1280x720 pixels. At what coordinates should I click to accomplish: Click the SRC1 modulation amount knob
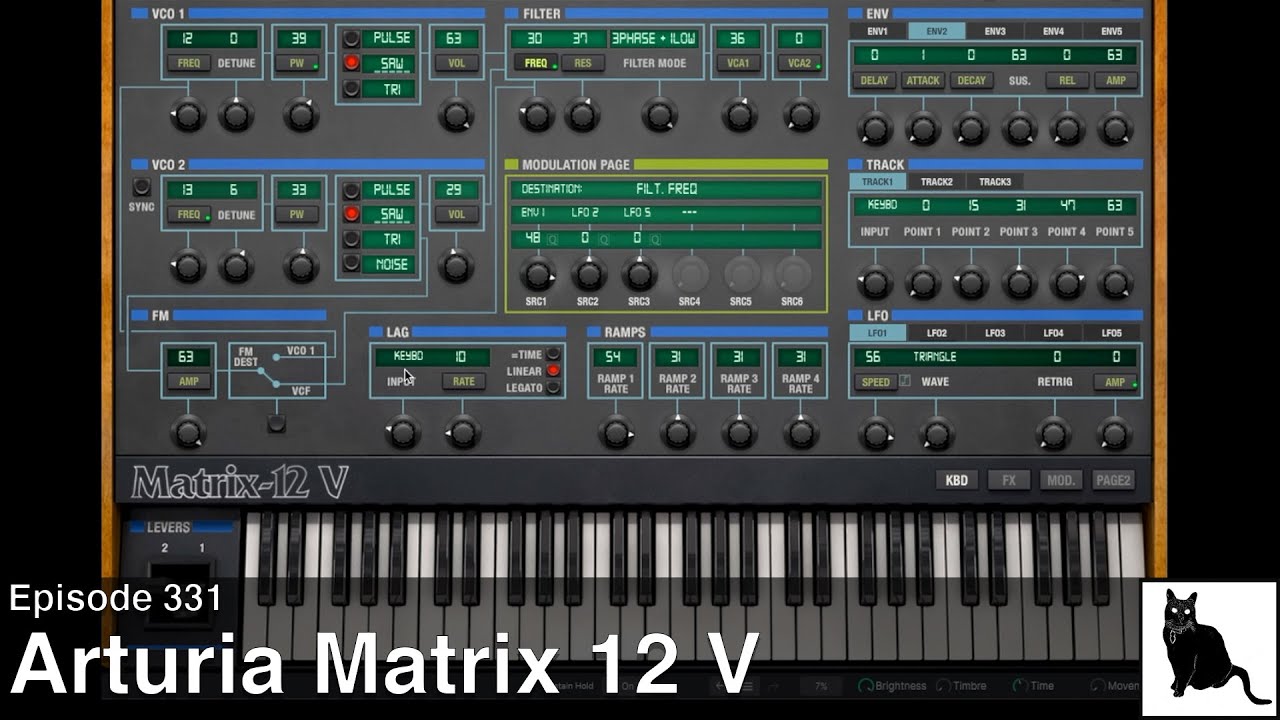coord(537,273)
